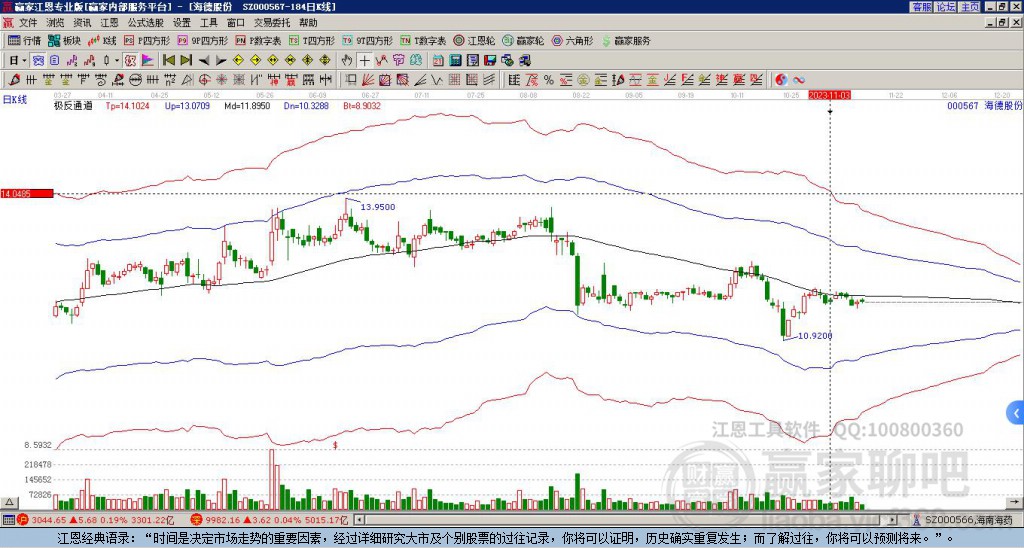Click the 极反通道 indicator name
This screenshot has width=1024, height=548.
[x=72, y=105]
